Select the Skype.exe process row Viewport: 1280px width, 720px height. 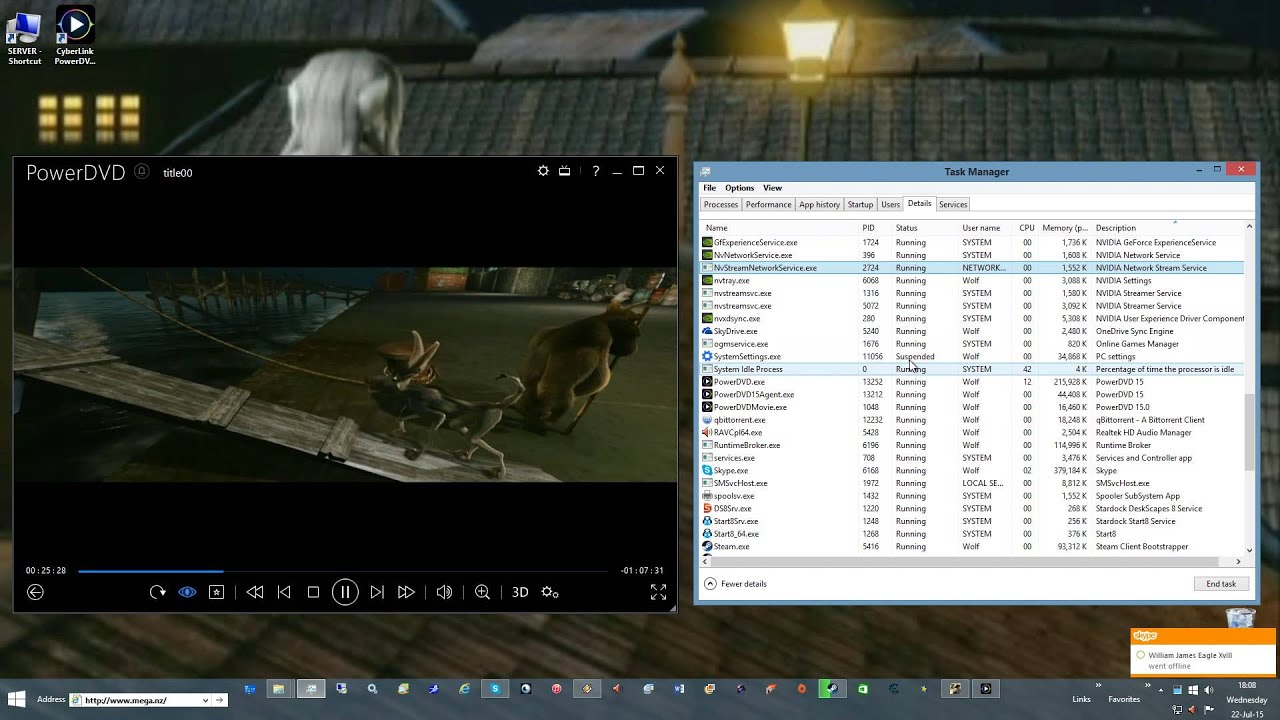973,470
